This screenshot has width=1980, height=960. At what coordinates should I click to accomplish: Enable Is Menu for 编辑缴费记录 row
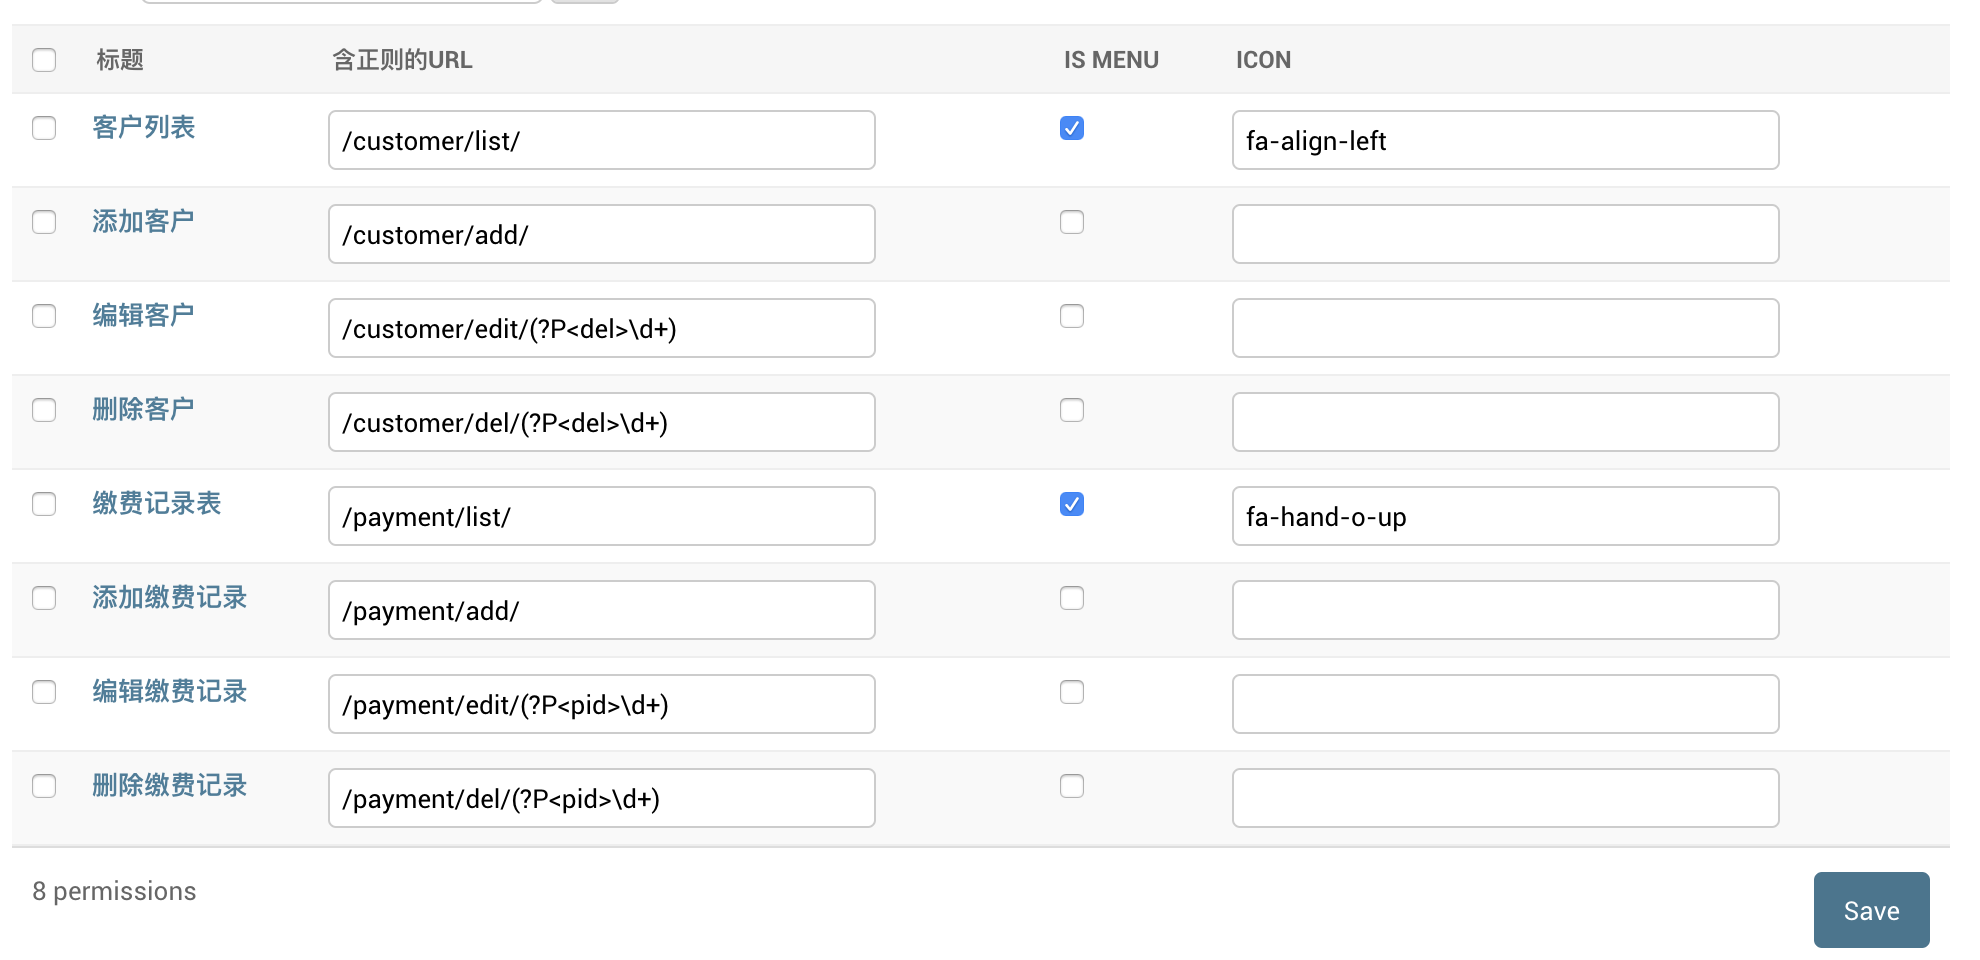coord(1072,692)
